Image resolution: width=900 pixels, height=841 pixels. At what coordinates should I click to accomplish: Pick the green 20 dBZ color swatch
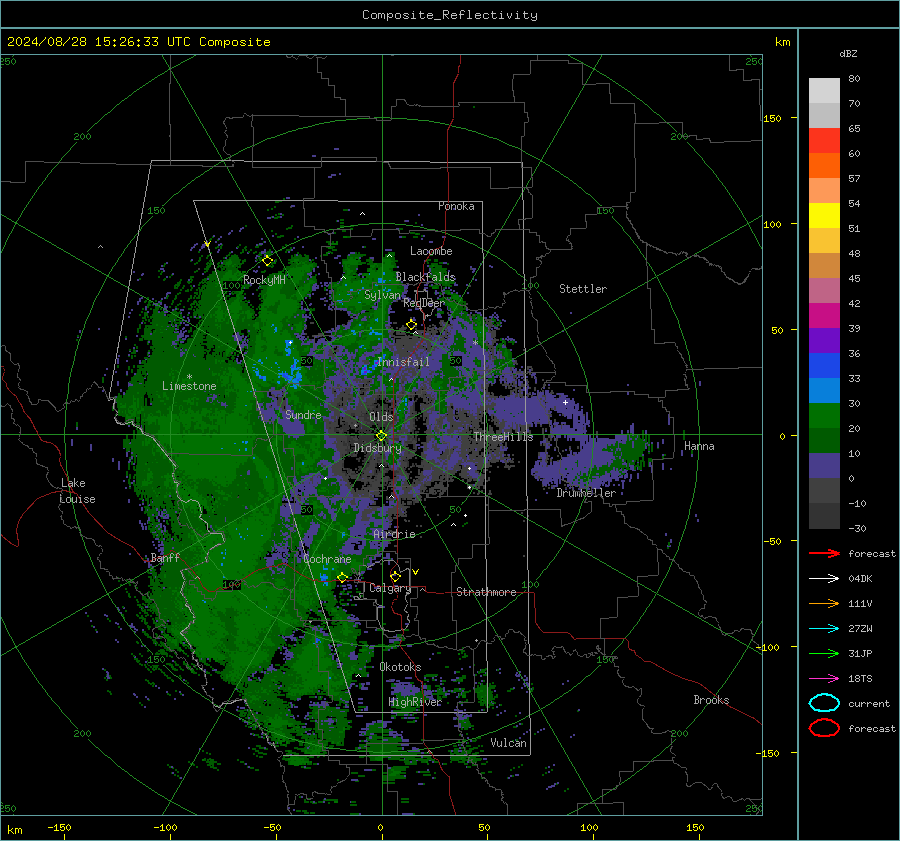tap(824, 416)
